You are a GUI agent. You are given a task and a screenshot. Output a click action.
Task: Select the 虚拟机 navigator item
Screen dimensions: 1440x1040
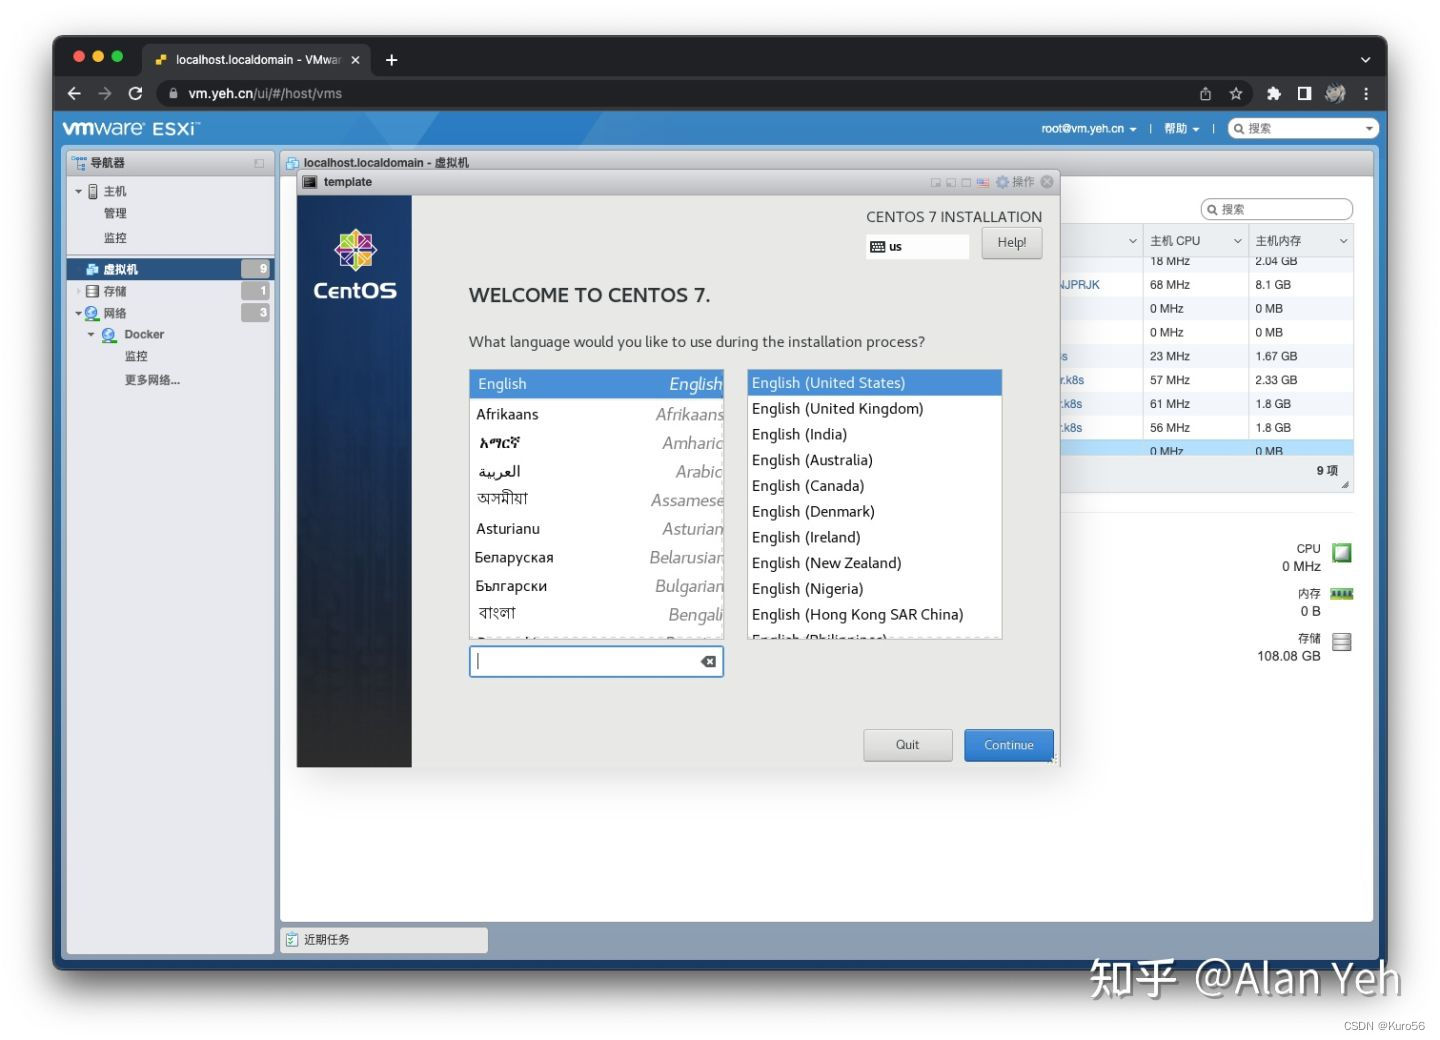click(x=169, y=269)
